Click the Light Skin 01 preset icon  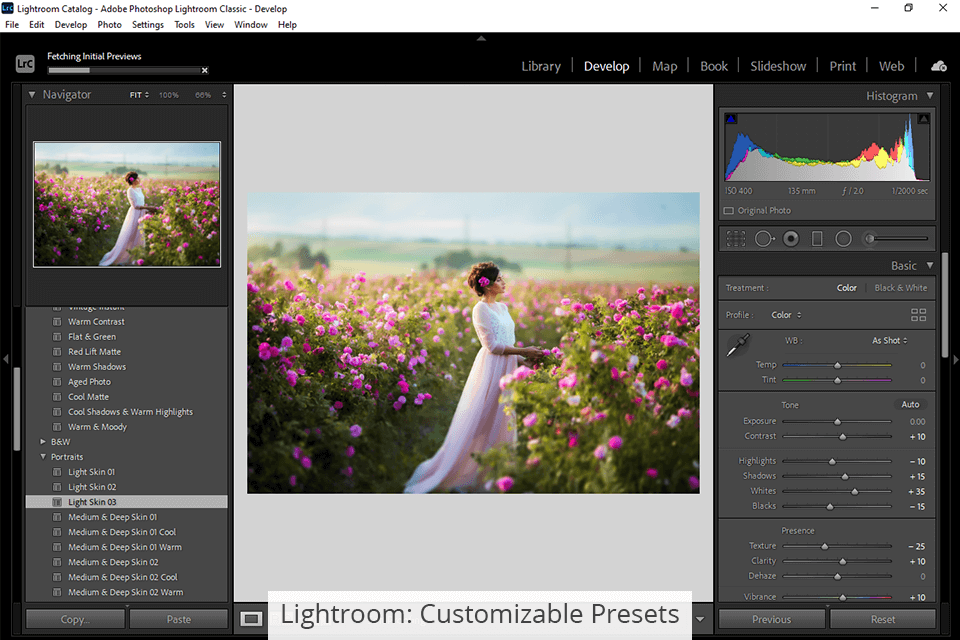(57, 472)
